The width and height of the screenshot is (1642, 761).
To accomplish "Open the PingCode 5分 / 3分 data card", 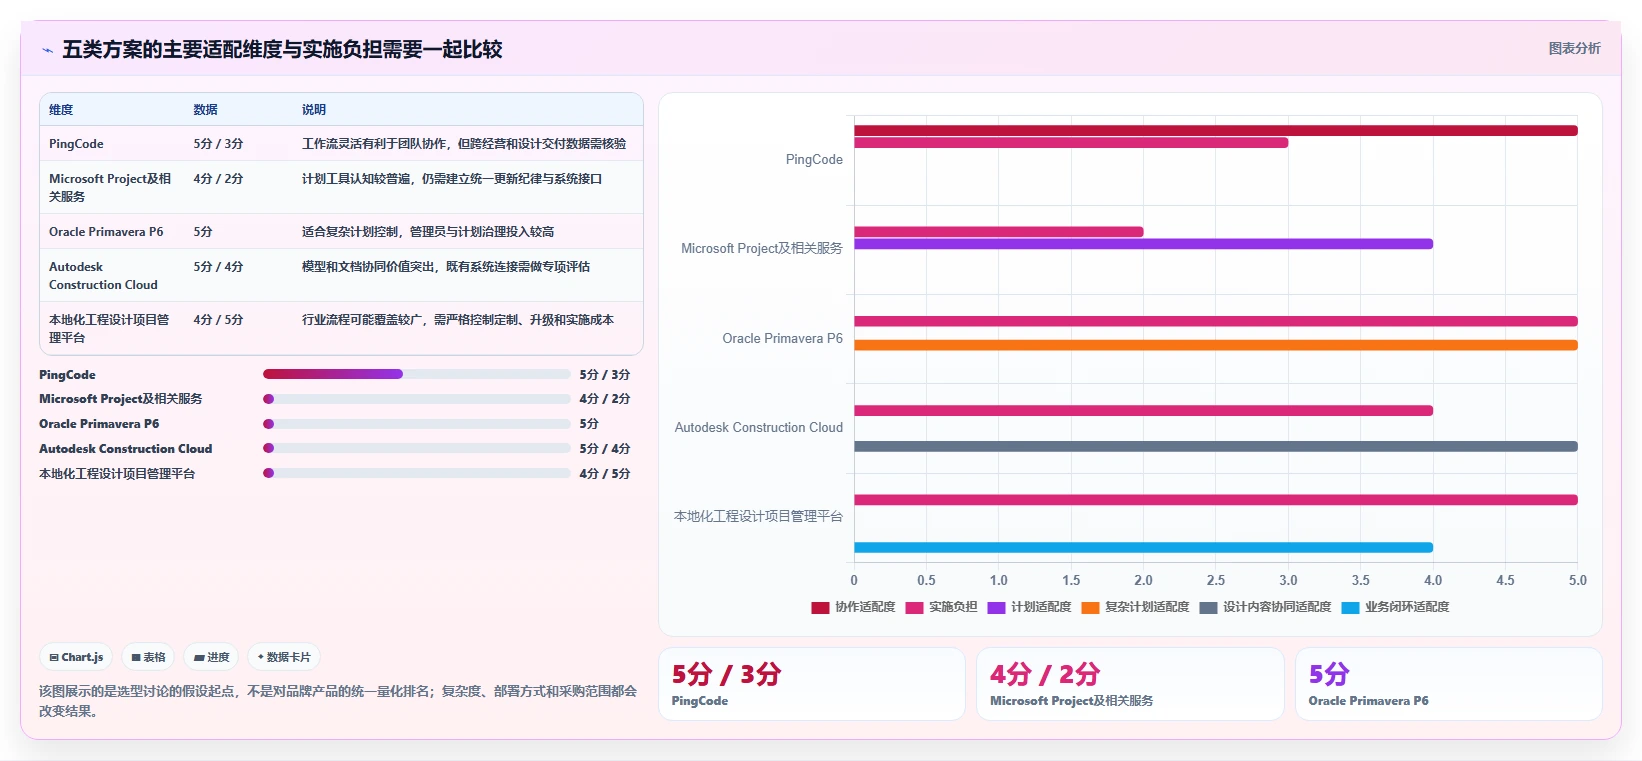I will click(x=812, y=684).
